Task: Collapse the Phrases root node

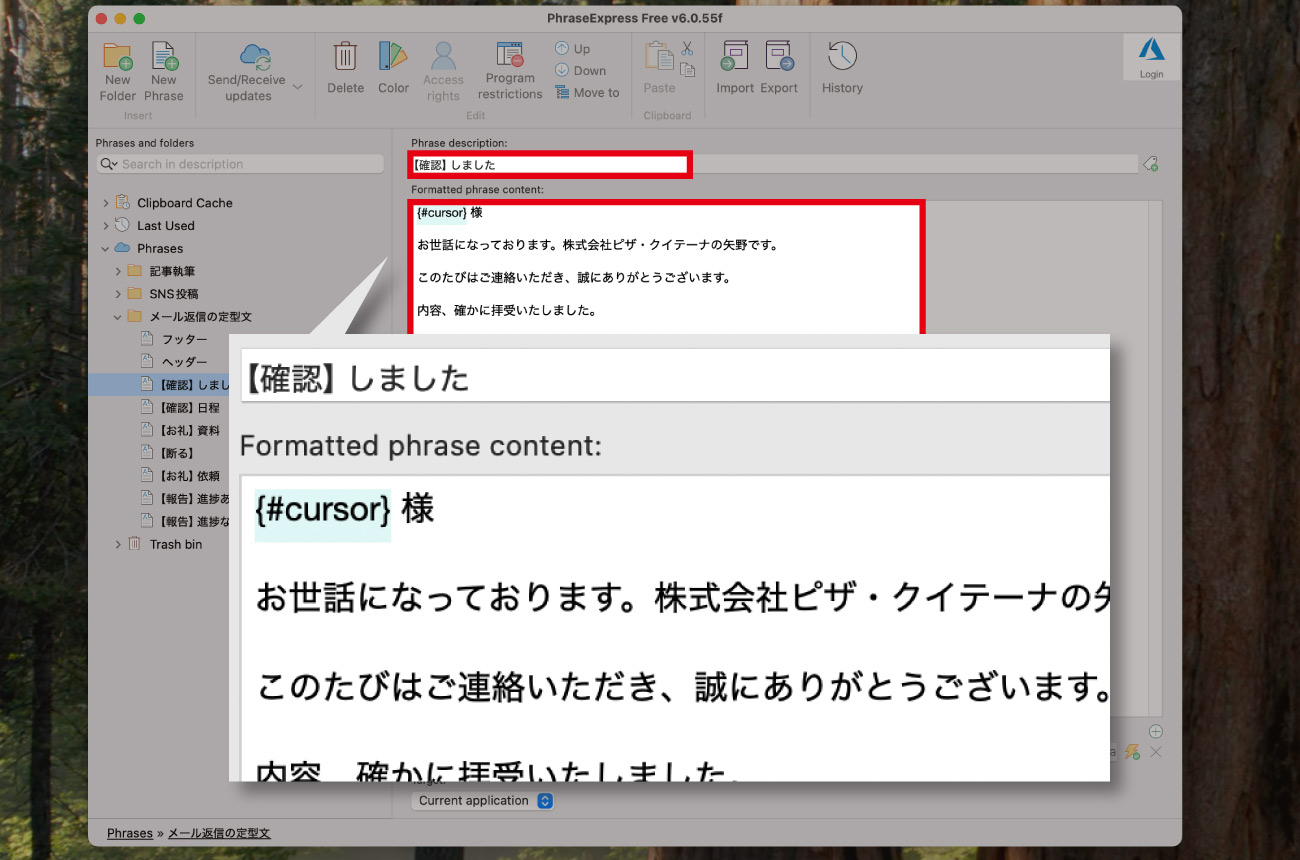Action: tap(106, 249)
